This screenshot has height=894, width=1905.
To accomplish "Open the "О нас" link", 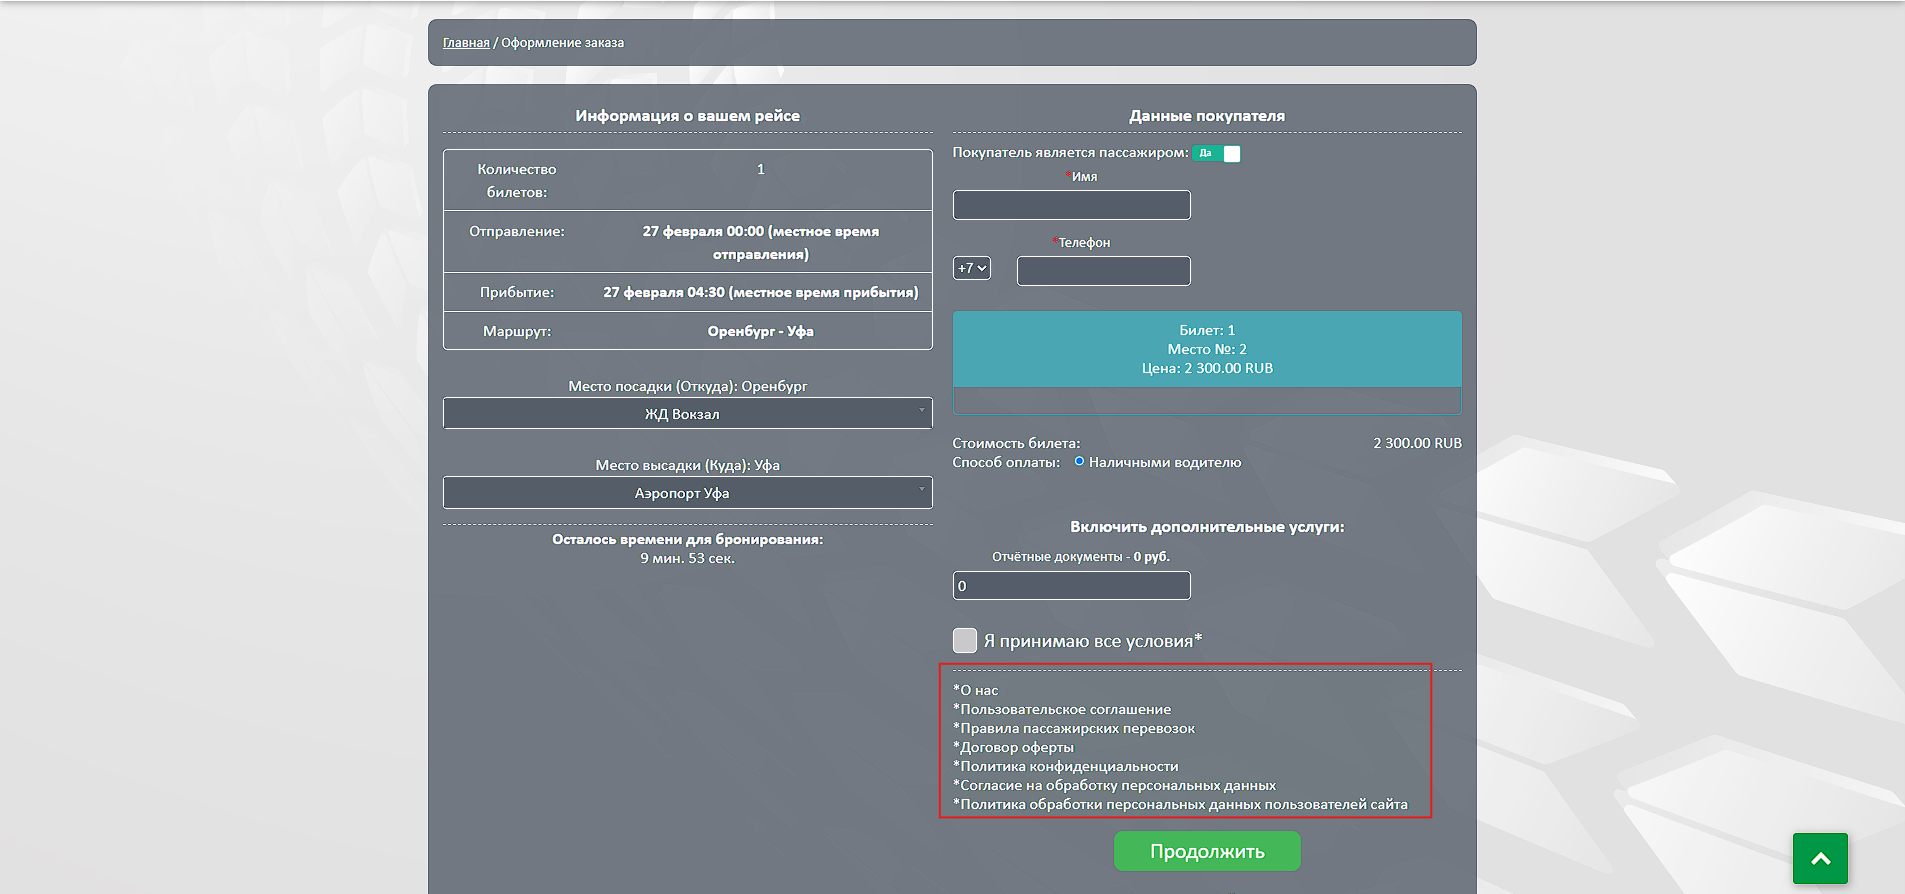I will [979, 690].
